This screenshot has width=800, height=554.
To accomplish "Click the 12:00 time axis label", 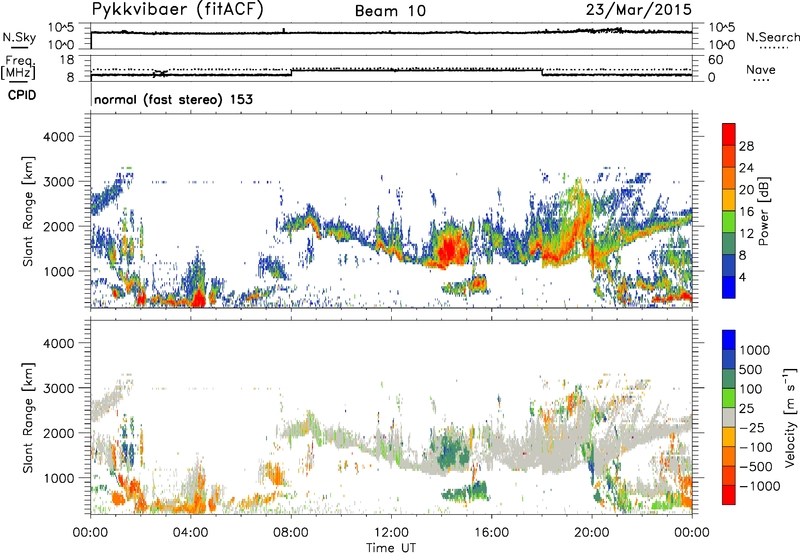I will click(391, 533).
